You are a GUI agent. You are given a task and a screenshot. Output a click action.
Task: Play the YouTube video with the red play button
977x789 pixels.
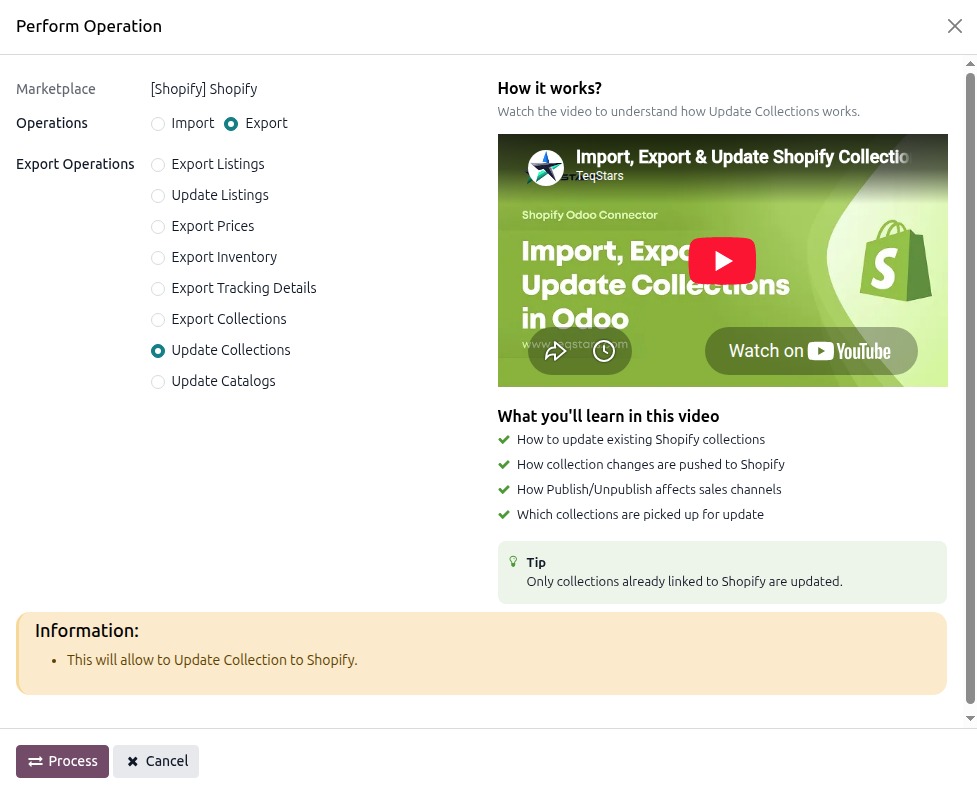(722, 261)
